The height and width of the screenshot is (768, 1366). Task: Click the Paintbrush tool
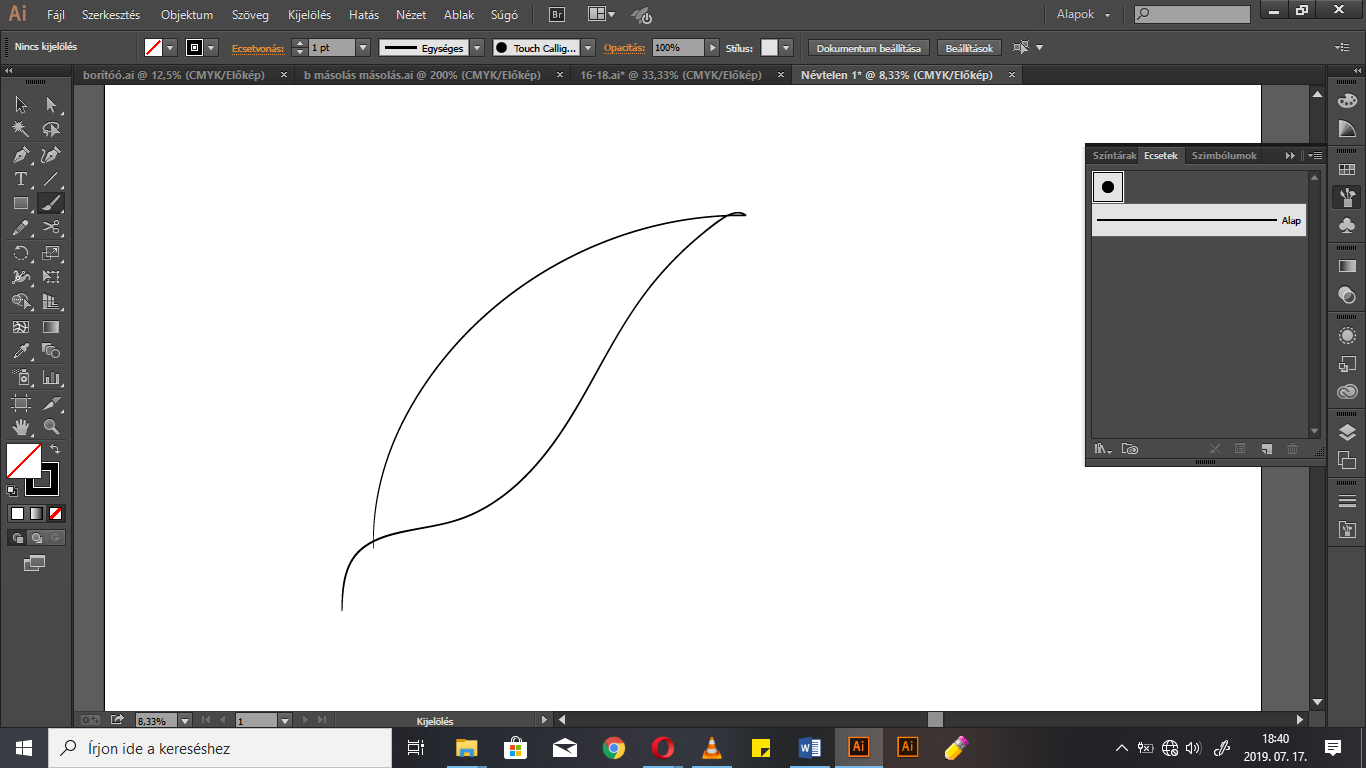51,203
